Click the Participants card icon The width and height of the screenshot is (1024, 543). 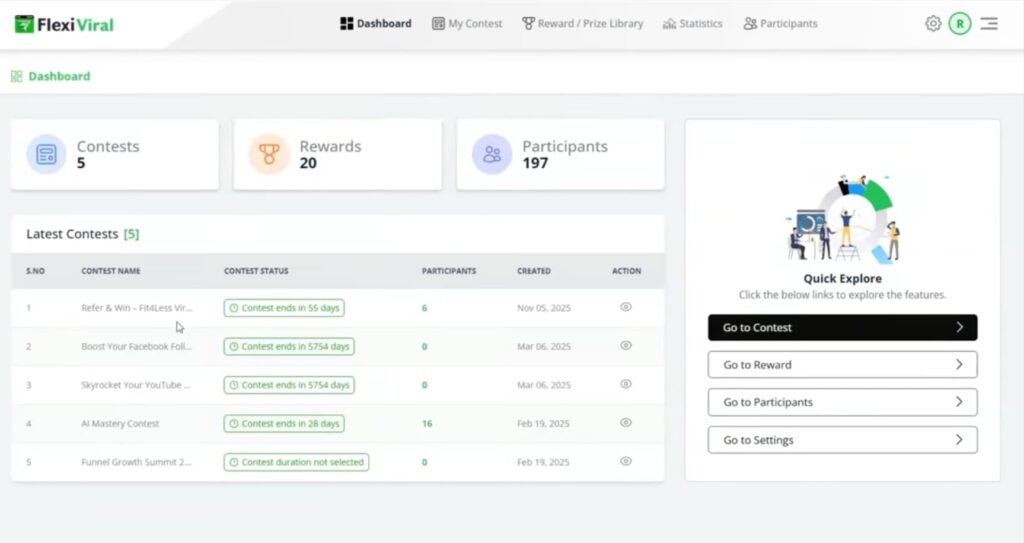coord(492,155)
